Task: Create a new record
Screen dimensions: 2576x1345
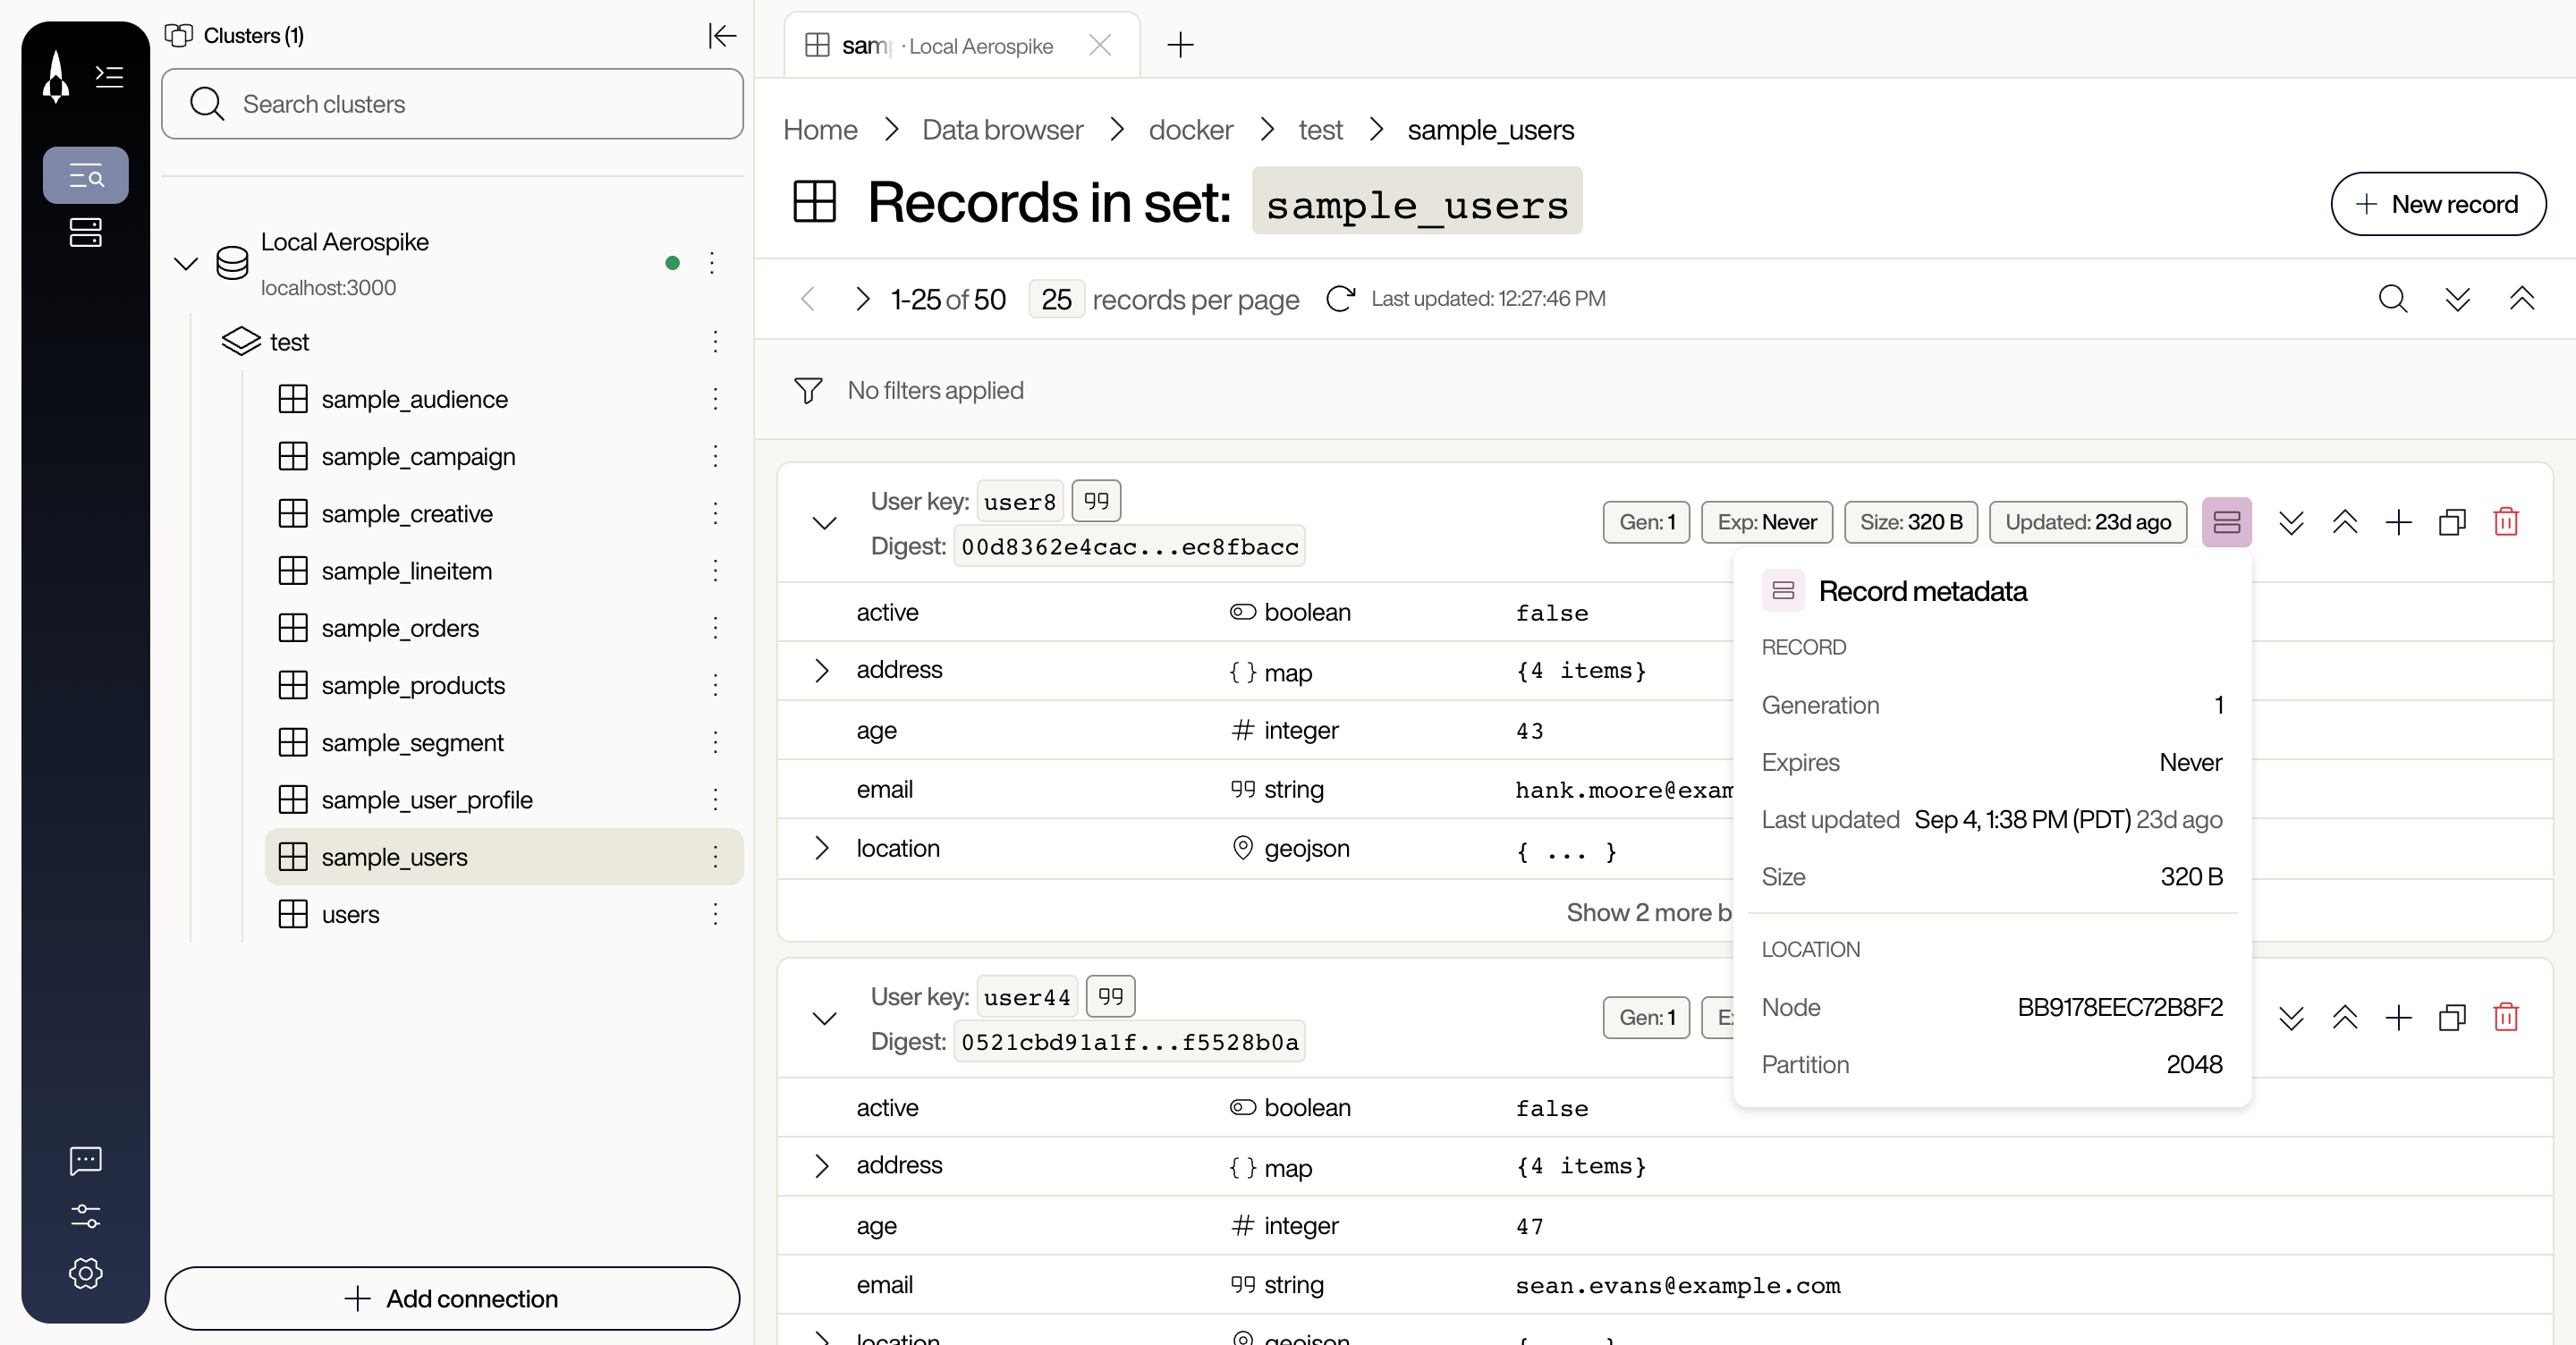Action: (2438, 204)
